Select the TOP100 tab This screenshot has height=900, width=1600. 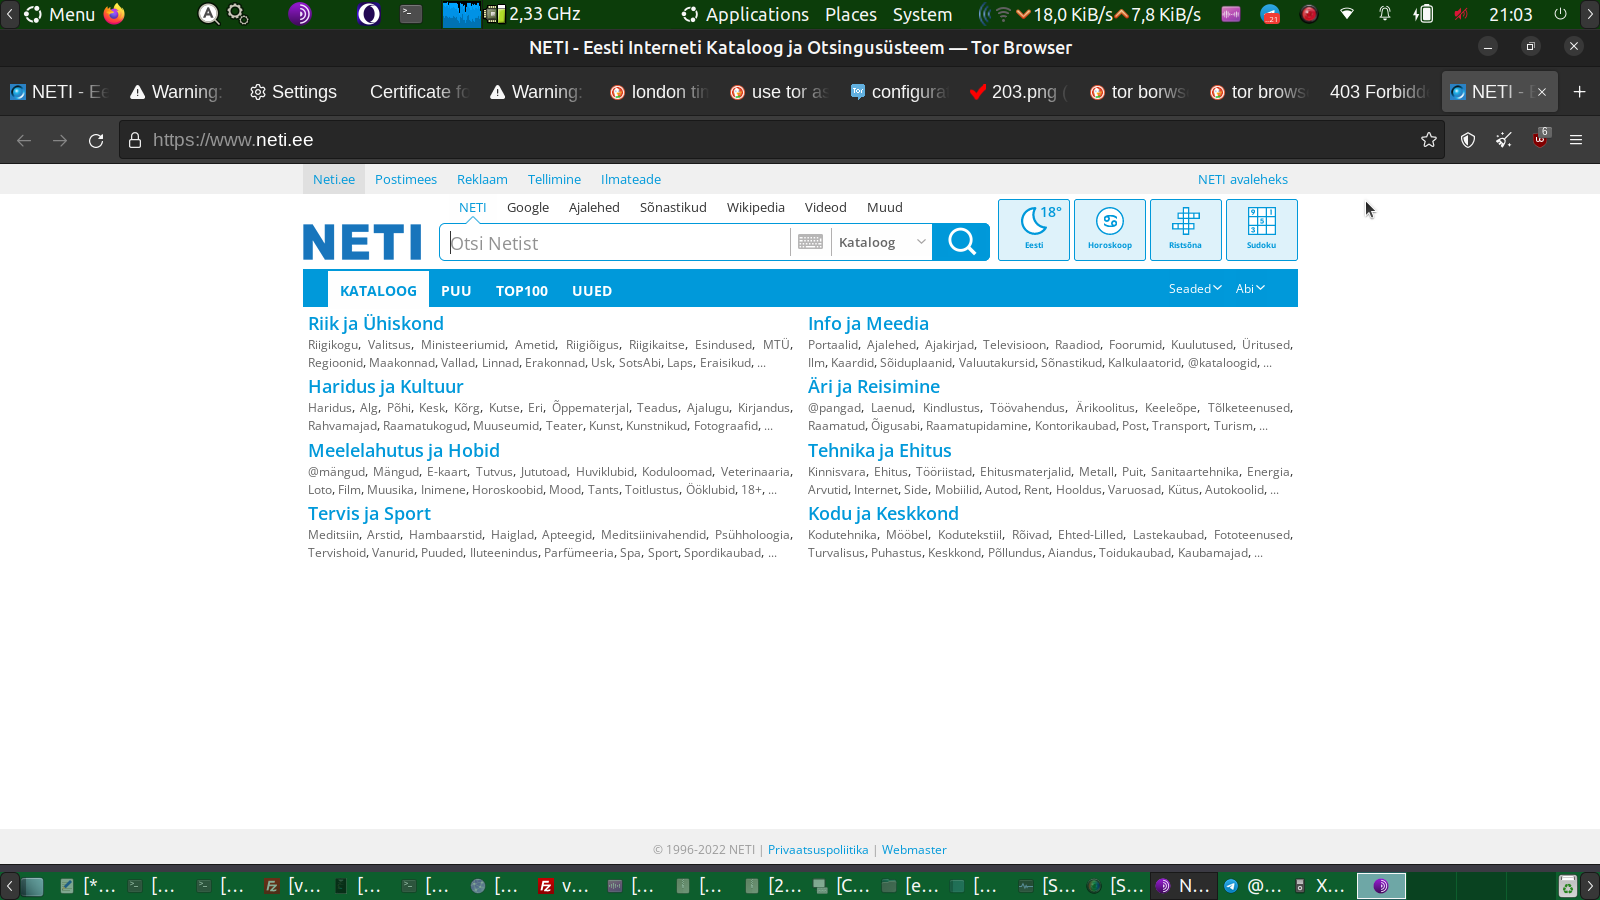[522, 291]
